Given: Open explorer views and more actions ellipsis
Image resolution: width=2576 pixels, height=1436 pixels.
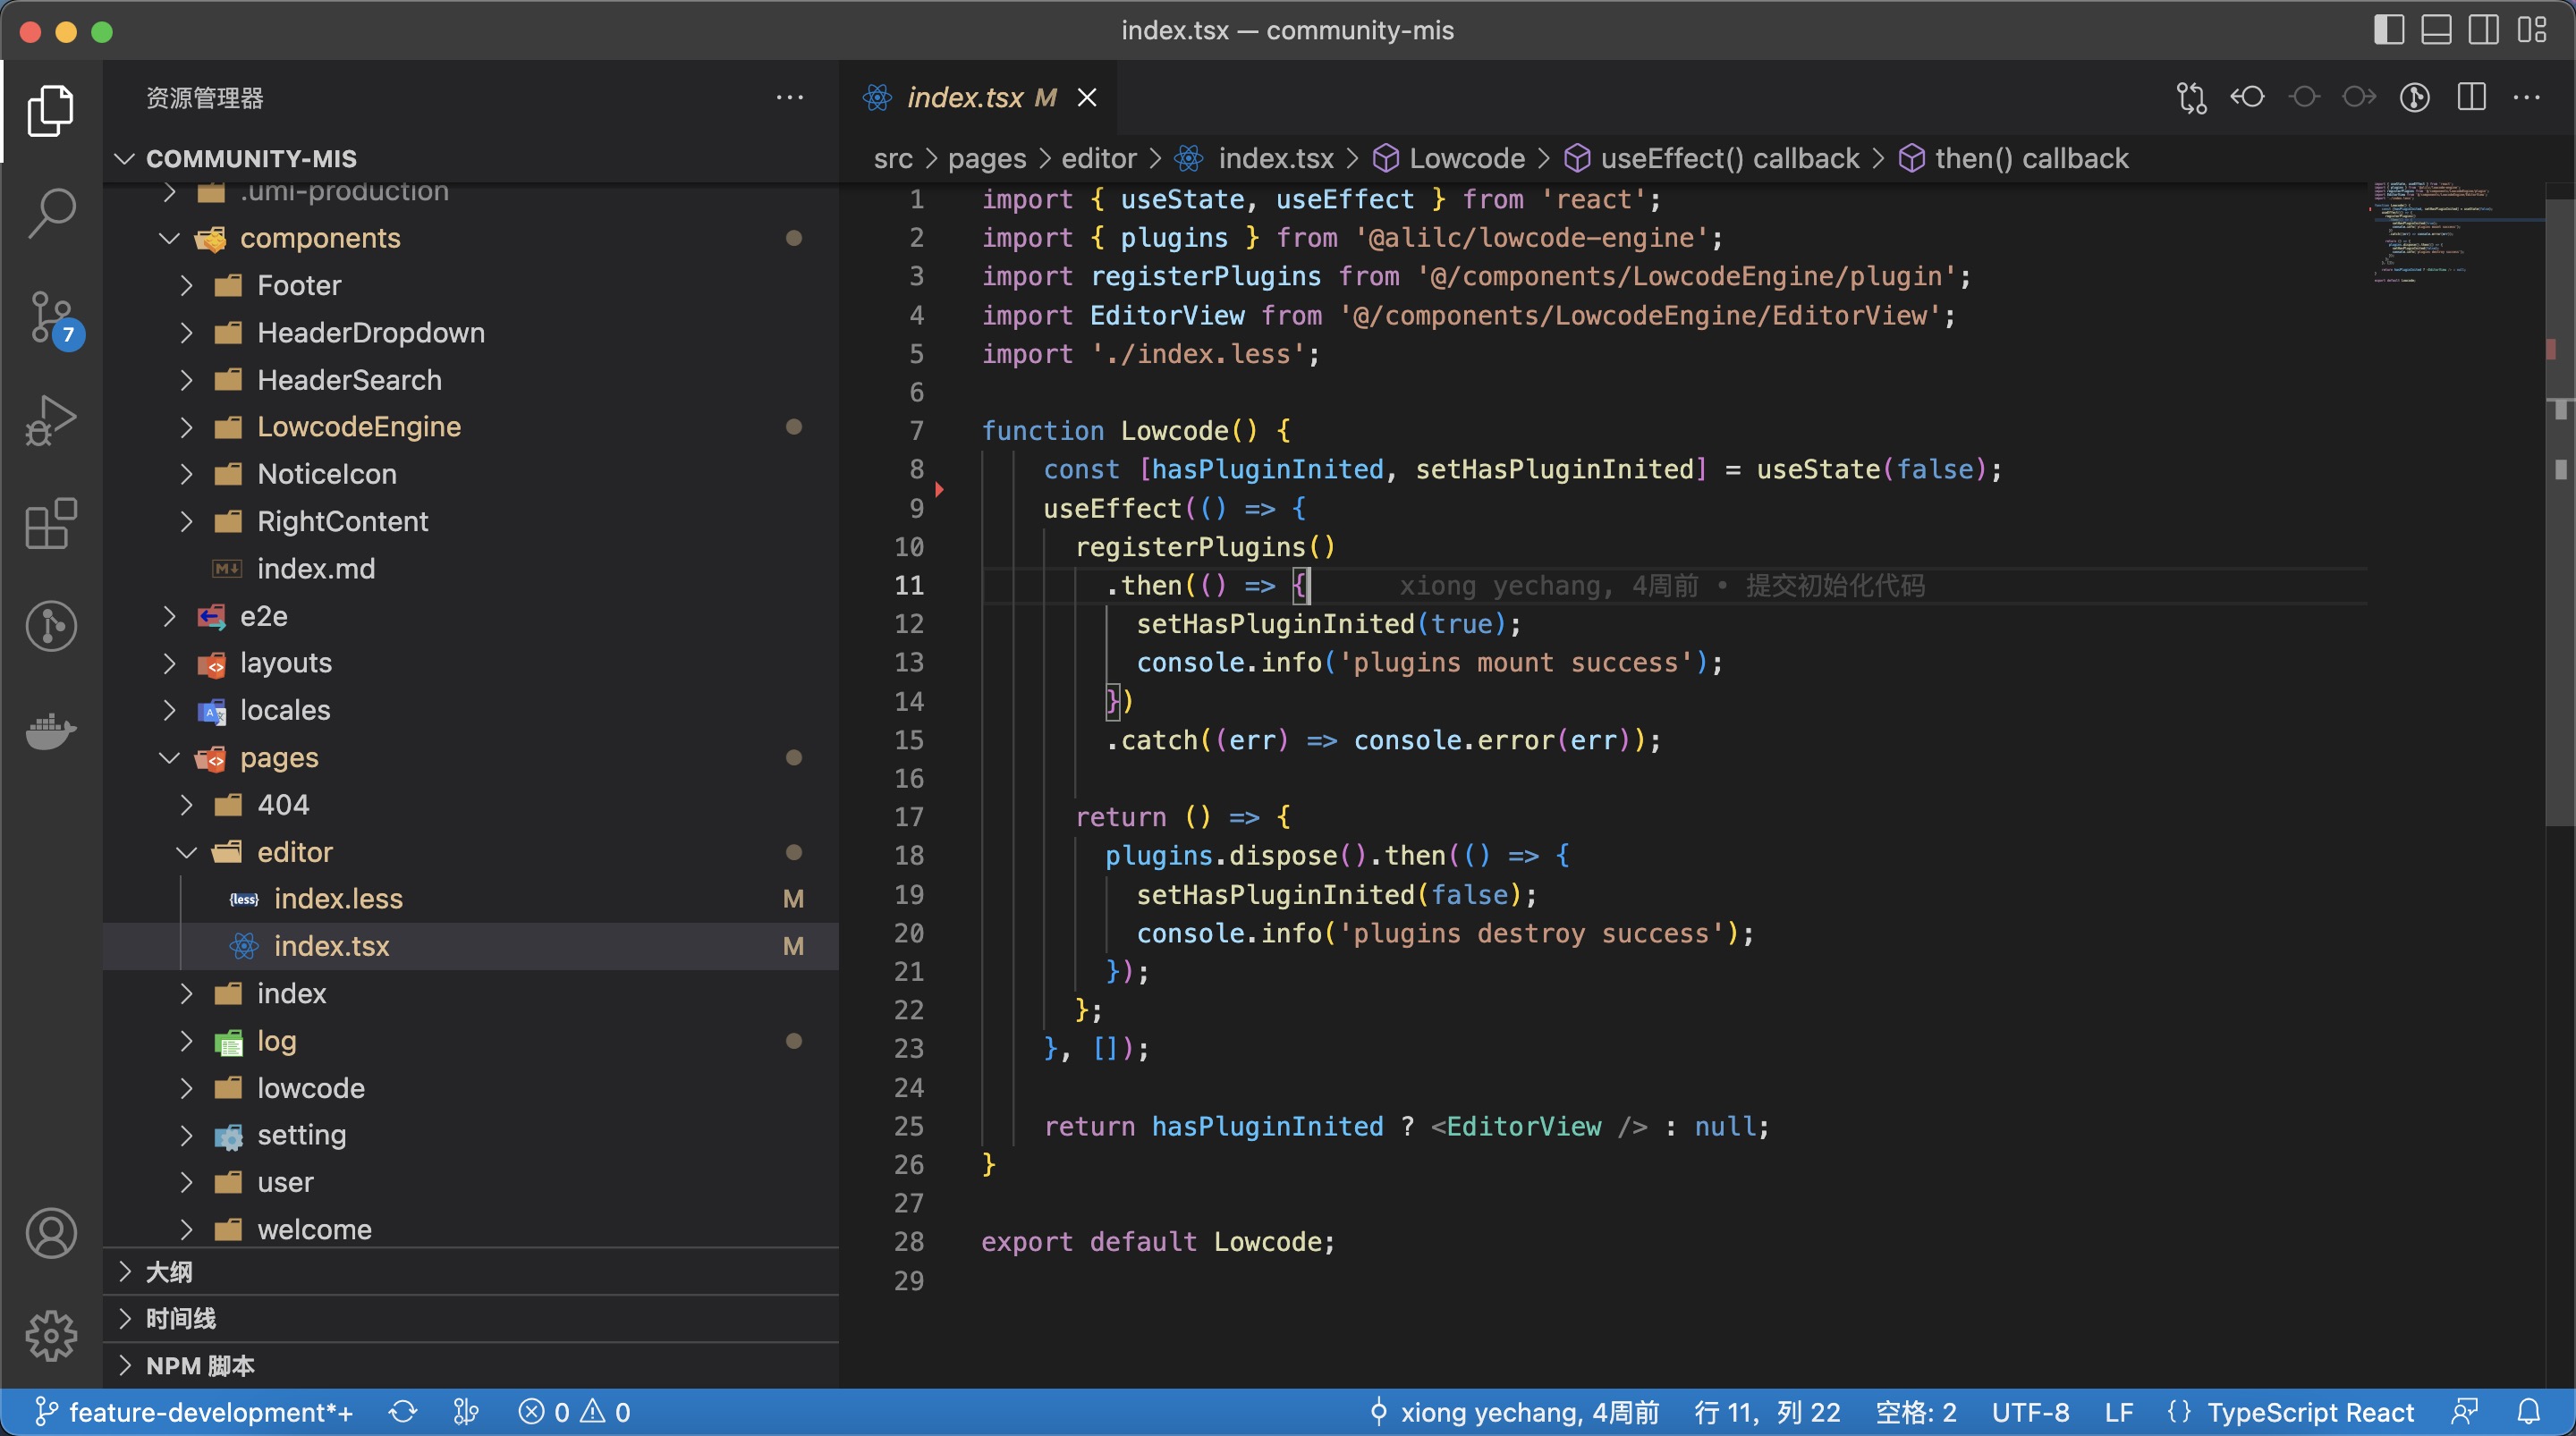Looking at the screenshot, I should (790, 97).
